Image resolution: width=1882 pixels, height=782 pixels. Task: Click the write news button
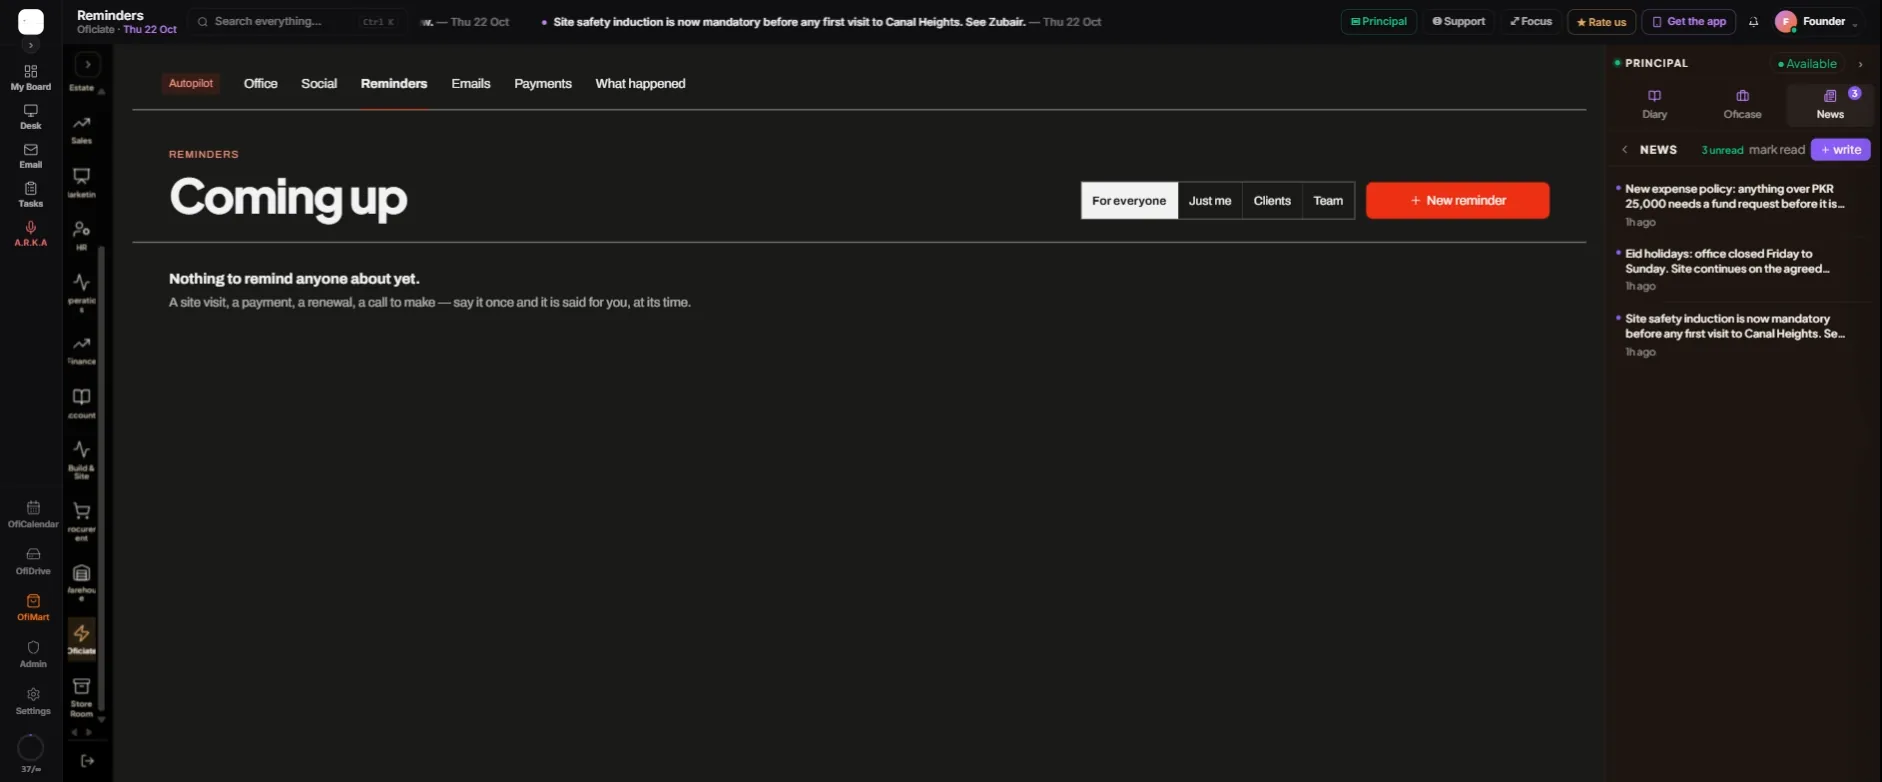pyautogui.click(x=1841, y=150)
